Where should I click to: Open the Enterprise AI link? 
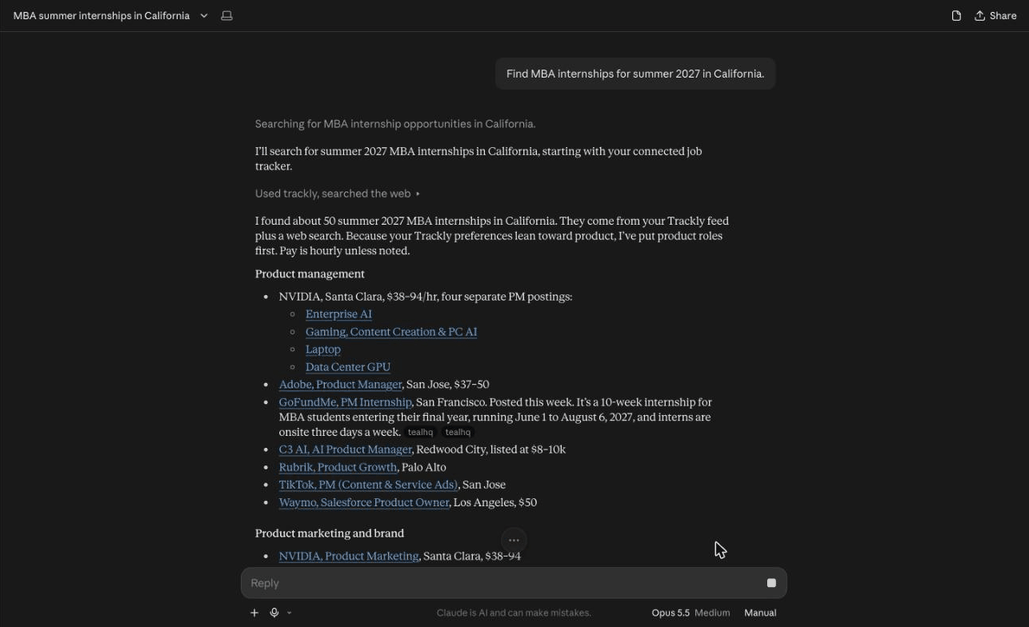tap(339, 314)
